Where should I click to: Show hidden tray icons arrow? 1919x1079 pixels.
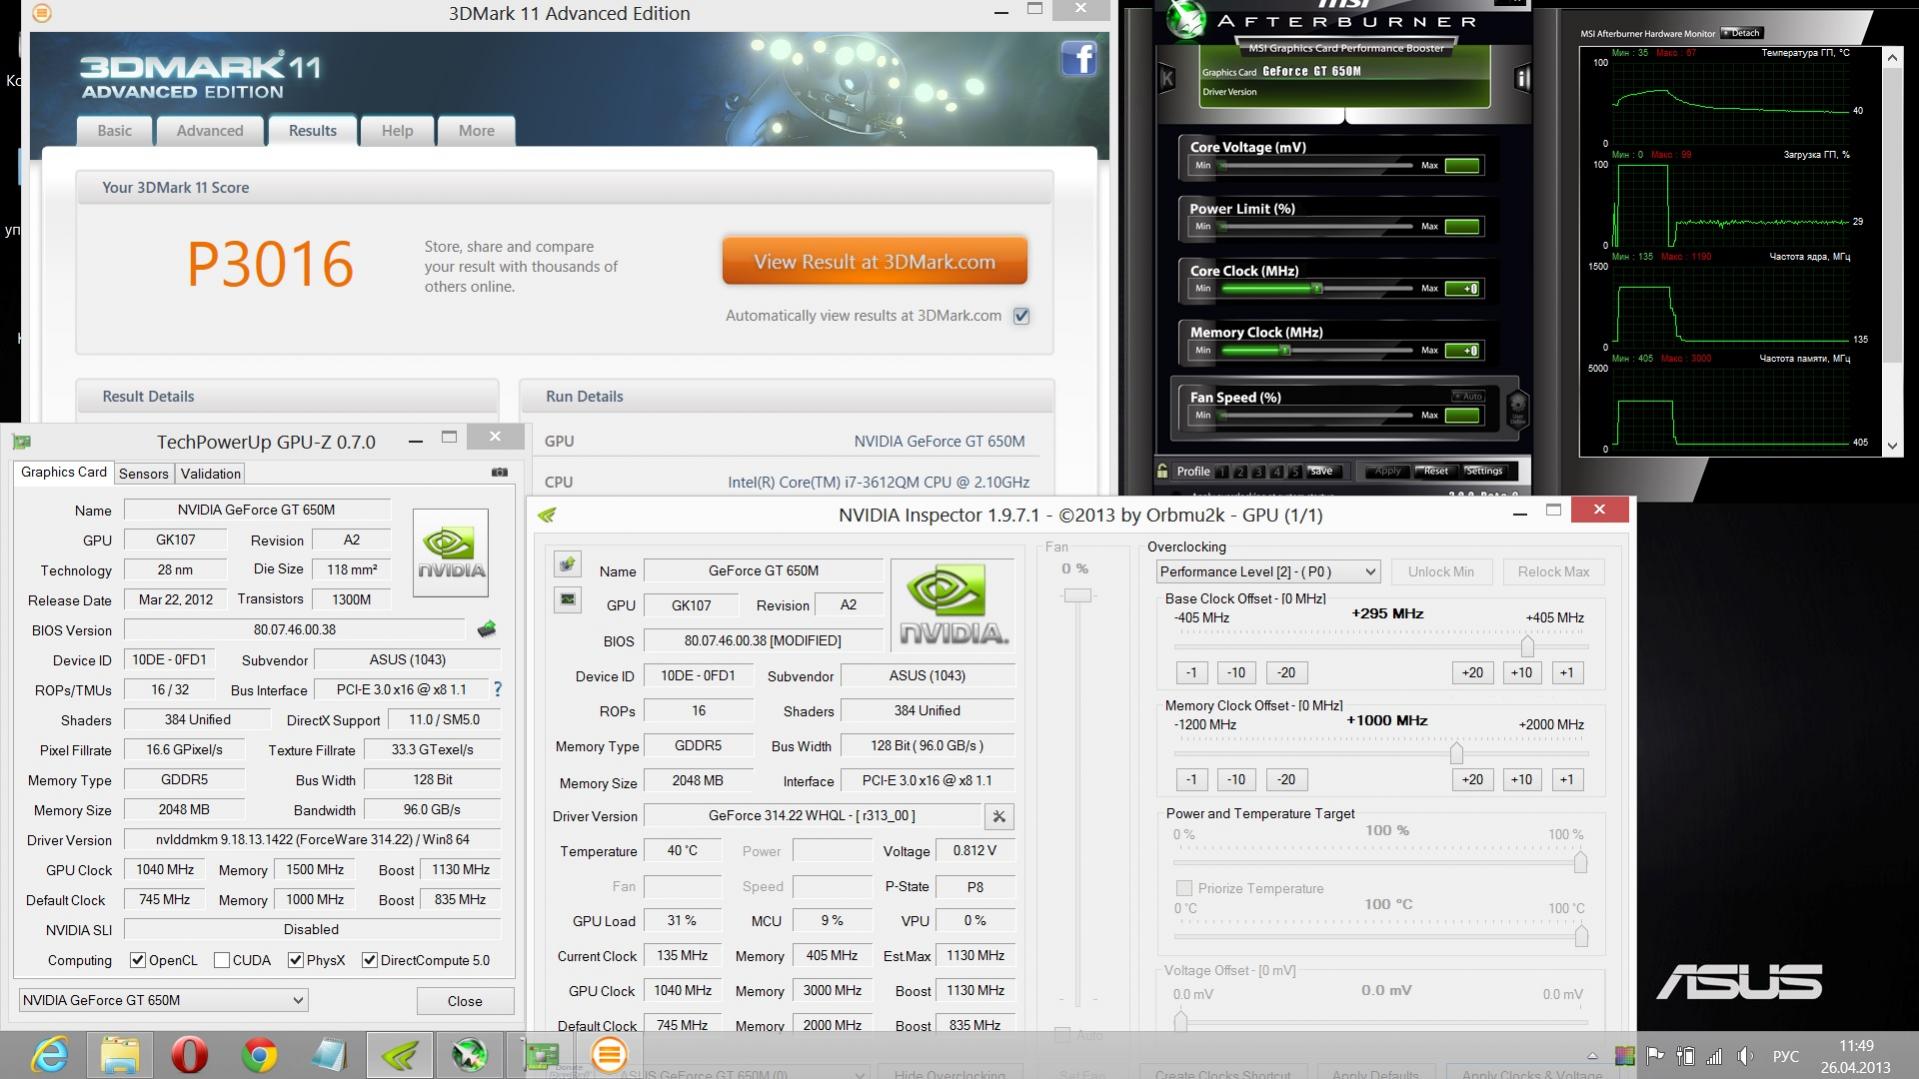pyautogui.click(x=1591, y=1056)
